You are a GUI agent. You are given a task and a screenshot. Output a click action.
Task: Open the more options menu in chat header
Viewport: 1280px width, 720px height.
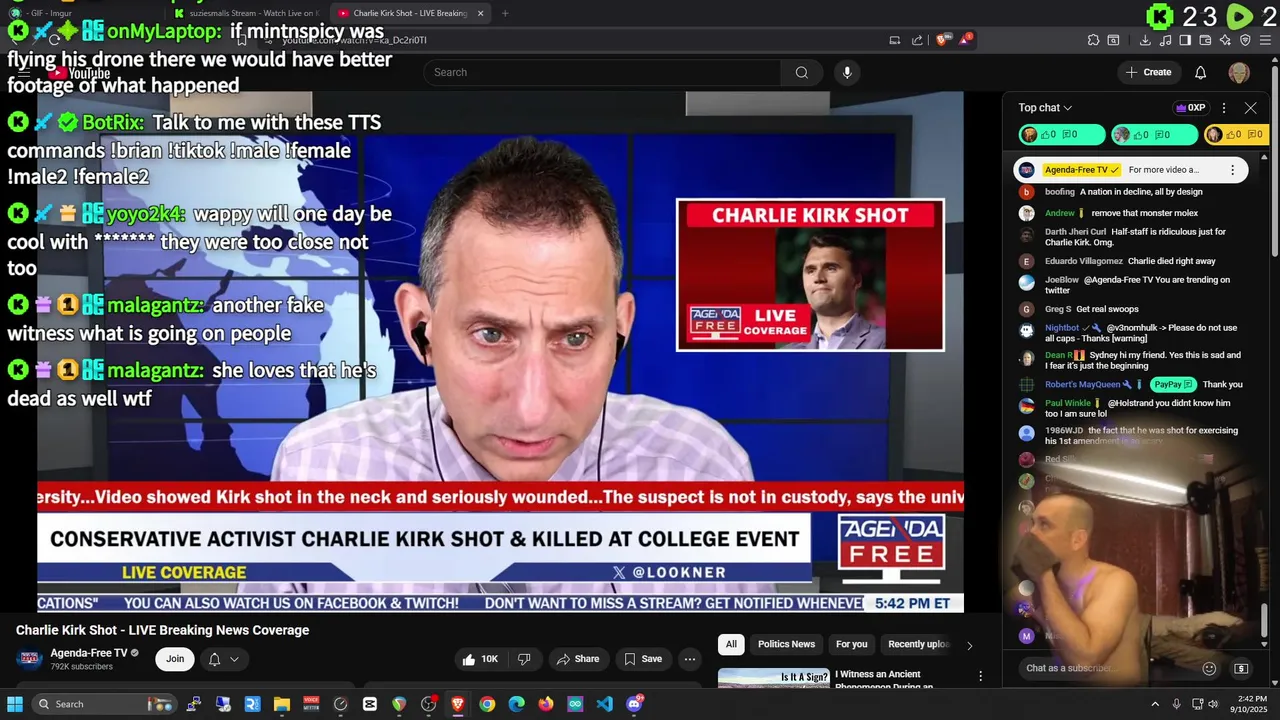click(x=1224, y=108)
